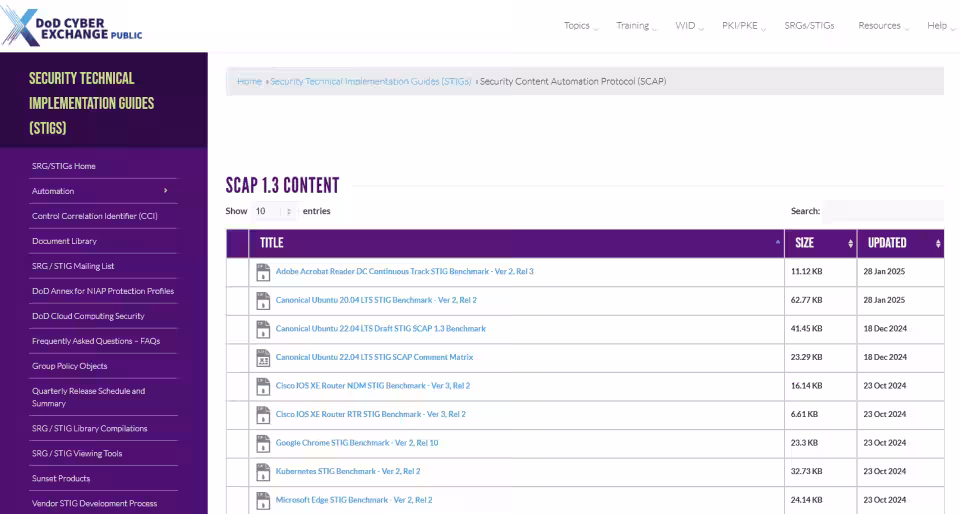Open the SRGs/STIGs top menu
Image resolution: width=960 pixels, height=514 pixels.
click(x=809, y=26)
